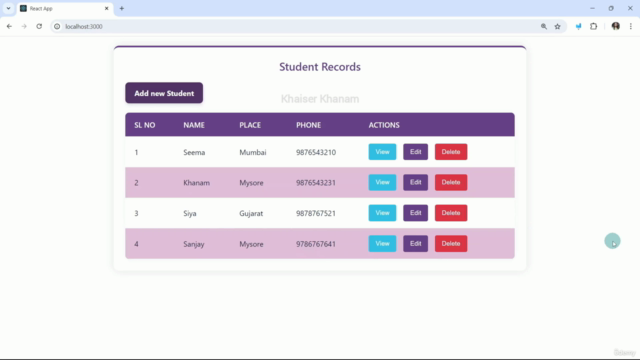Click the ACTIONS column header
This screenshot has width=640, height=360.
tap(384, 125)
